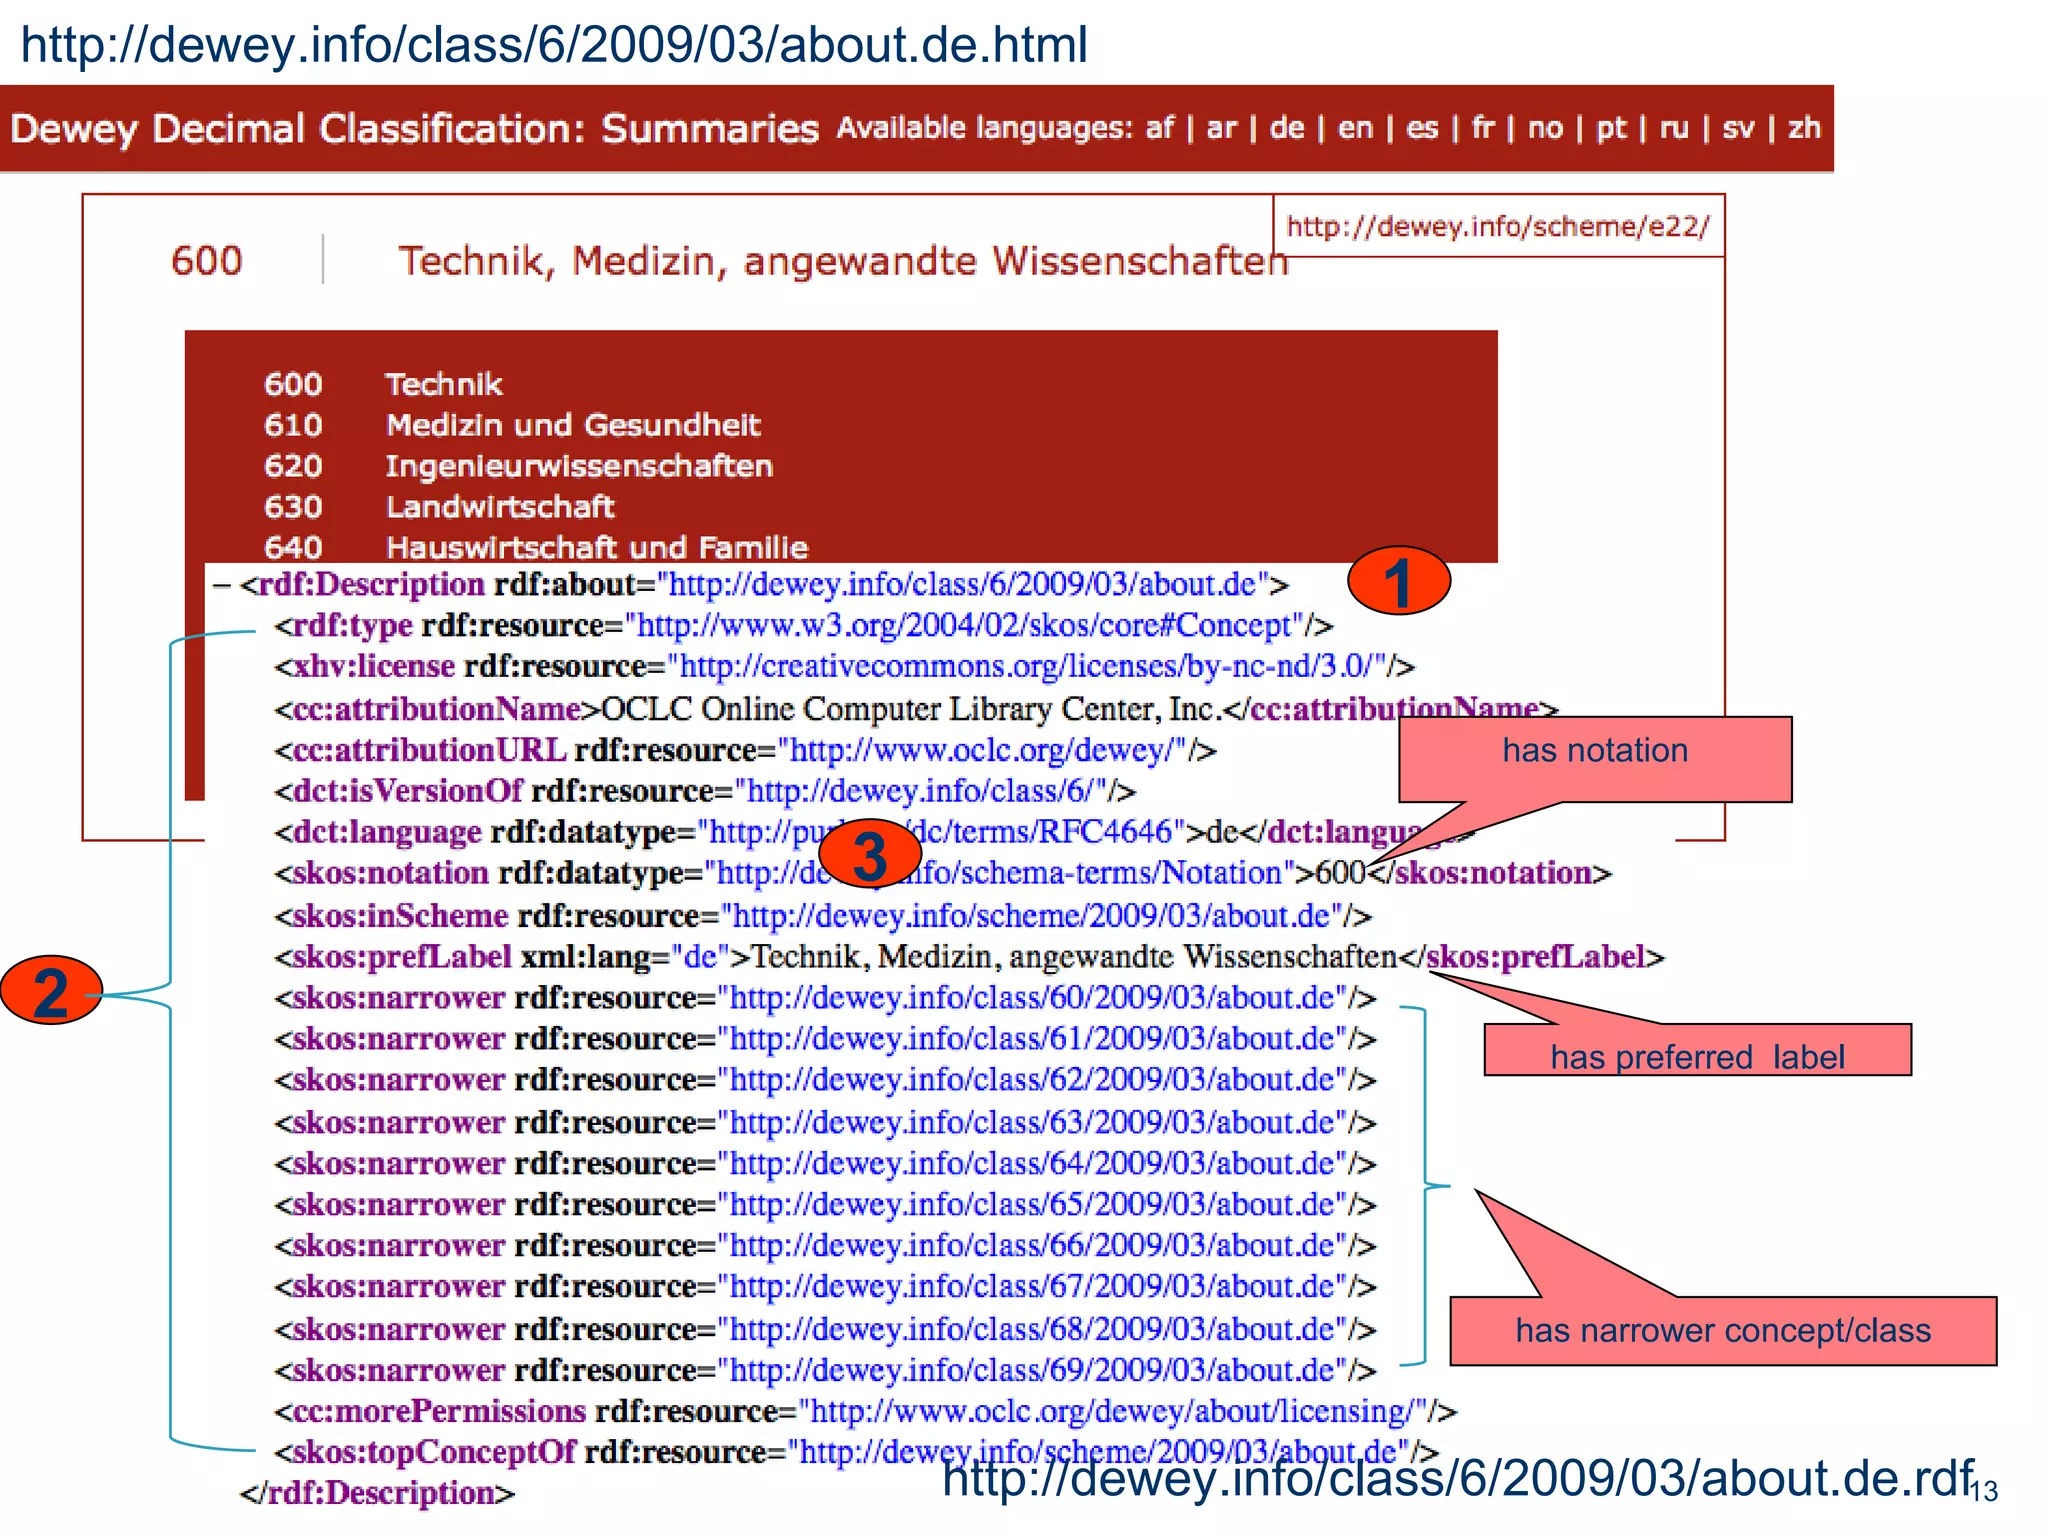Select skos:narrower class/66 line
Viewport: 2048px width, 1536px height.
click(x=826, y=1247)
